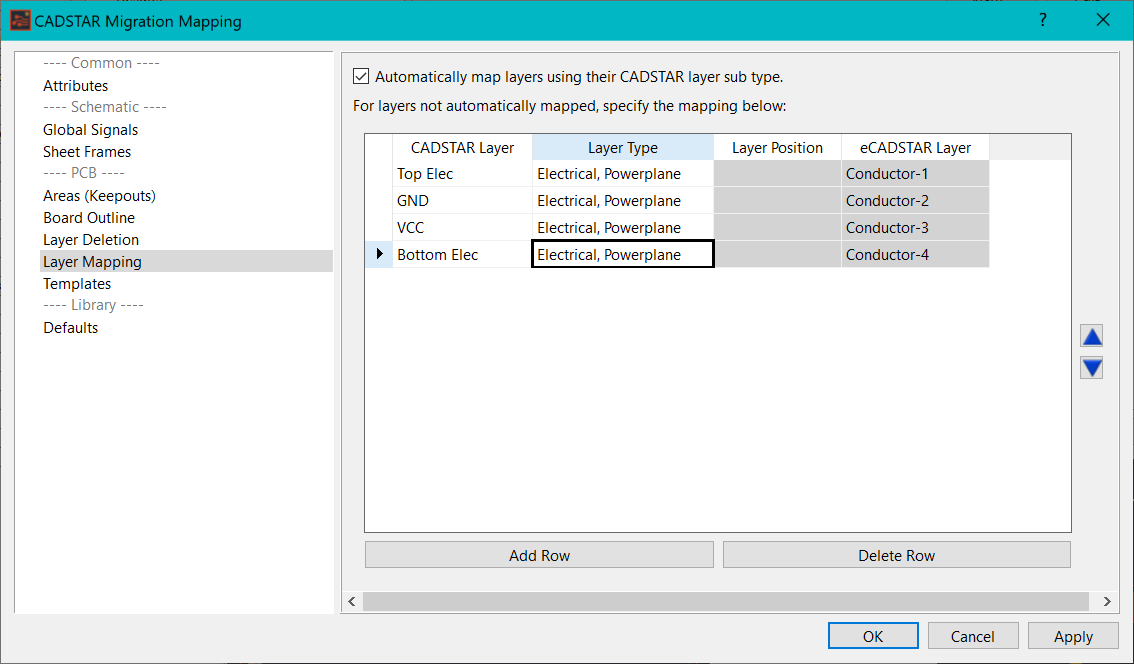
Task: Click the row selector for GND
Action: (x=379, y=200)
